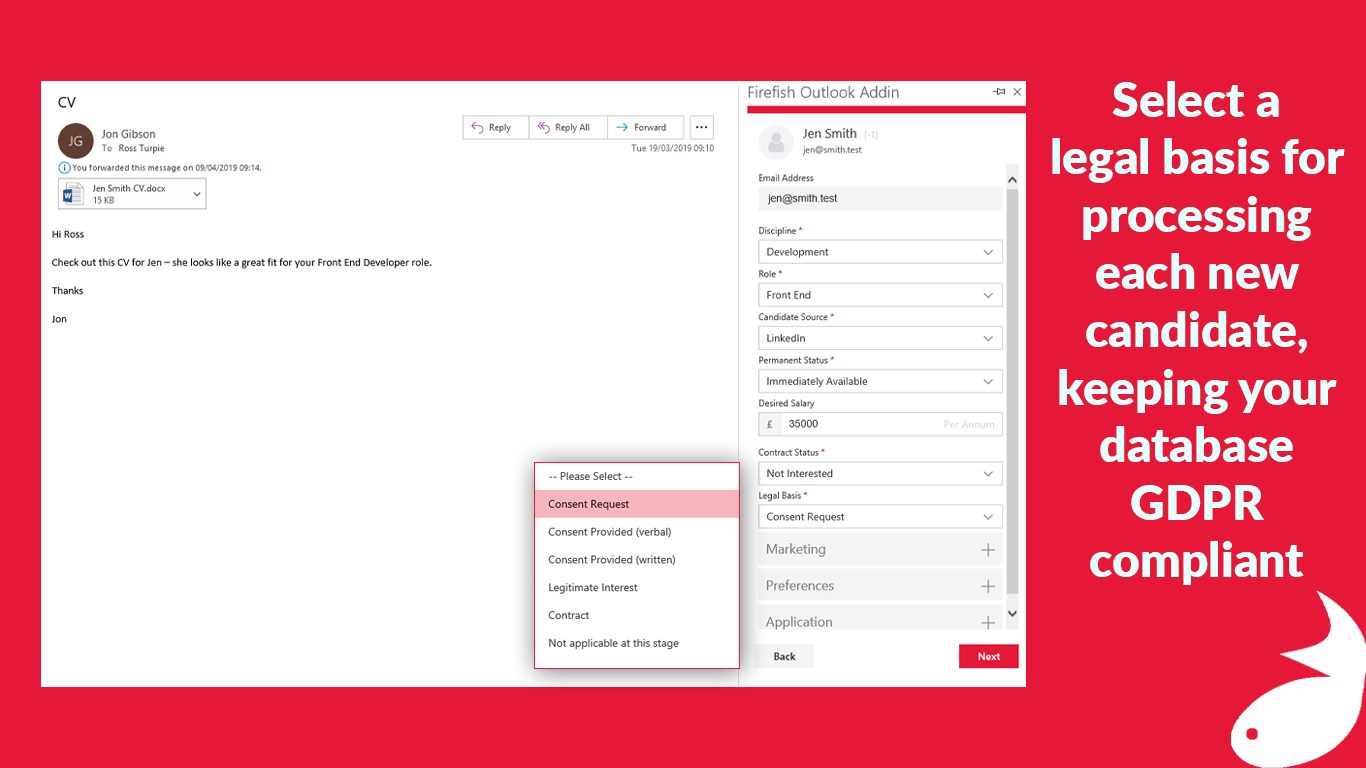
Task: Select 'Not applicable at this stage' option
Action: [x=637, y=644]
